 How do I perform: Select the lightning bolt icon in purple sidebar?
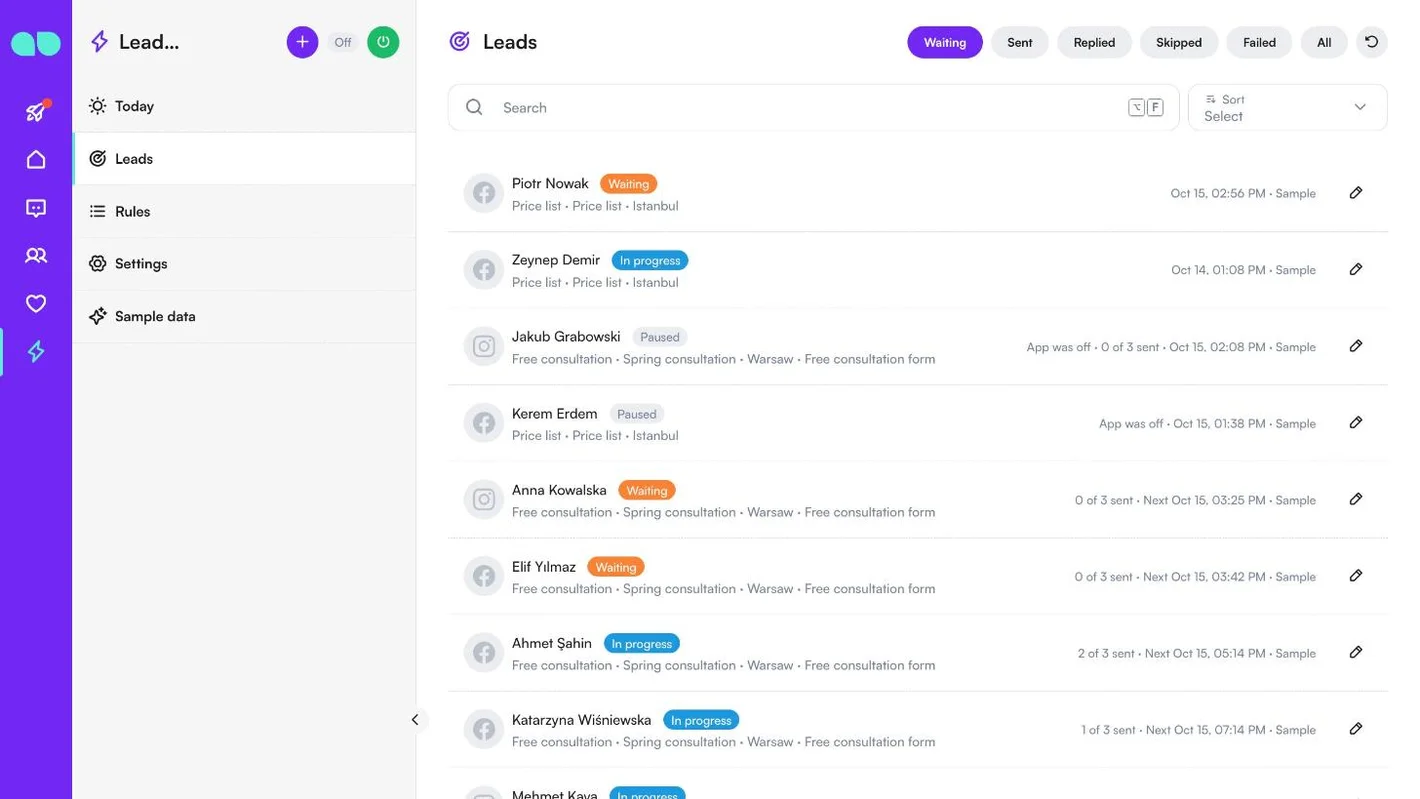(x=36, y=352)
